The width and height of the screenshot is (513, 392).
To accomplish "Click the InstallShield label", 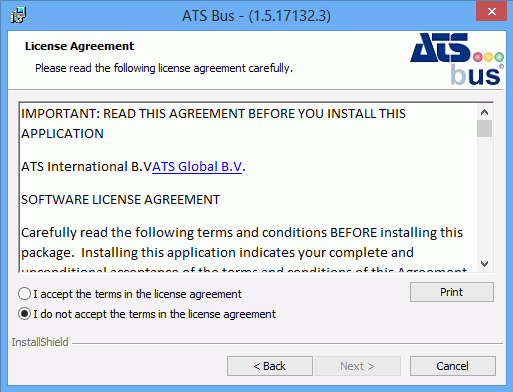I will tap(40, 342).
